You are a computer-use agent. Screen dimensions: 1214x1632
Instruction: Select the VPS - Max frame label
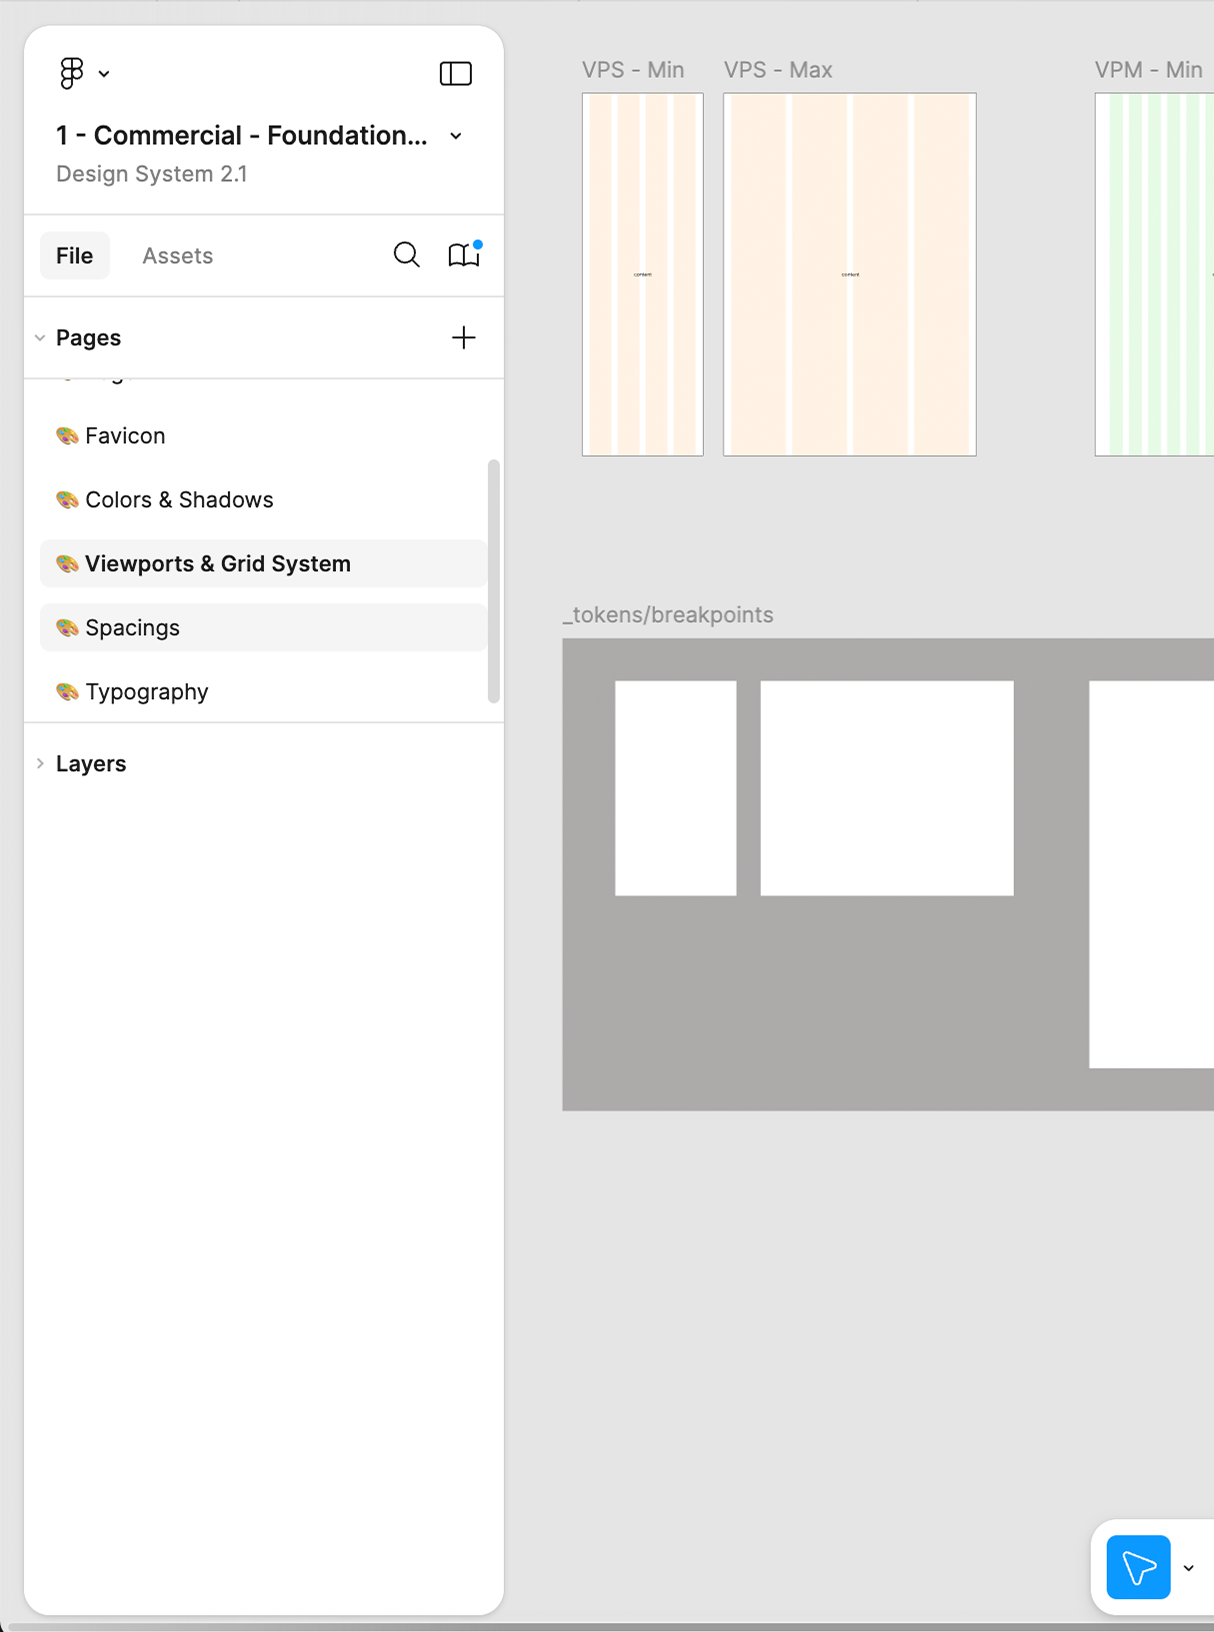pos(778,70)
